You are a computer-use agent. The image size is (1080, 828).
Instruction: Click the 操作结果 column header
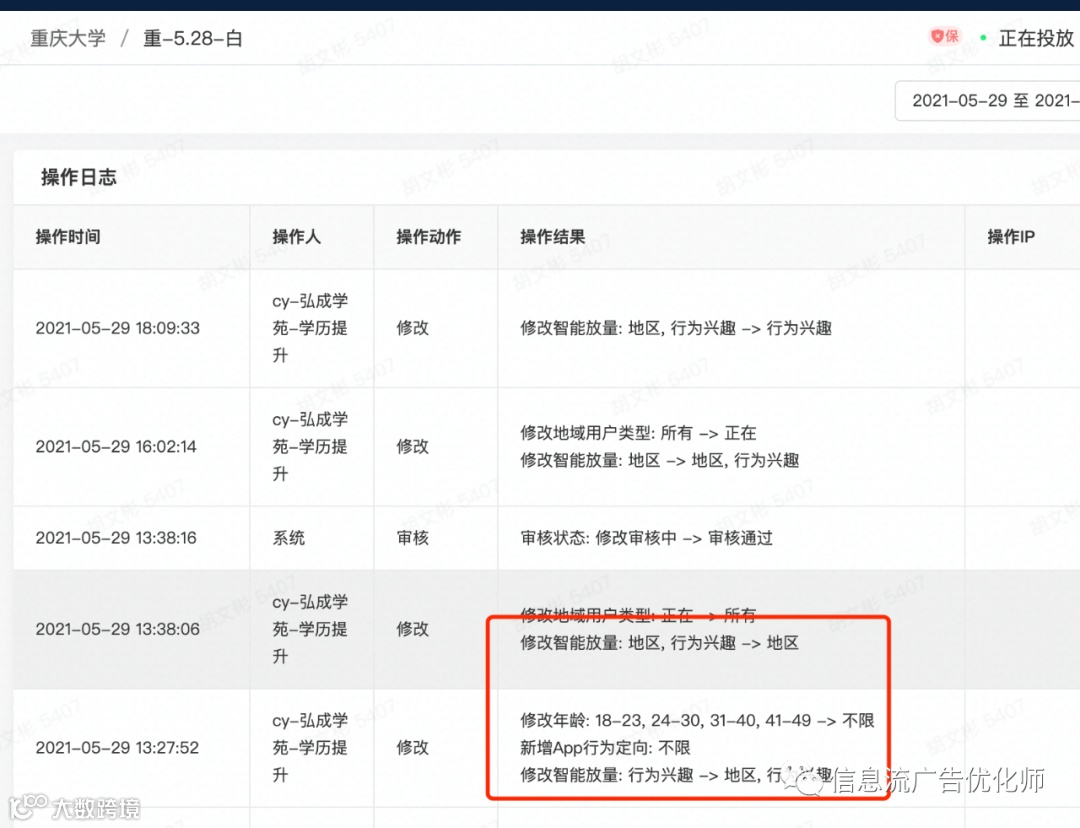pyautogui.click(x=552, y=237)
